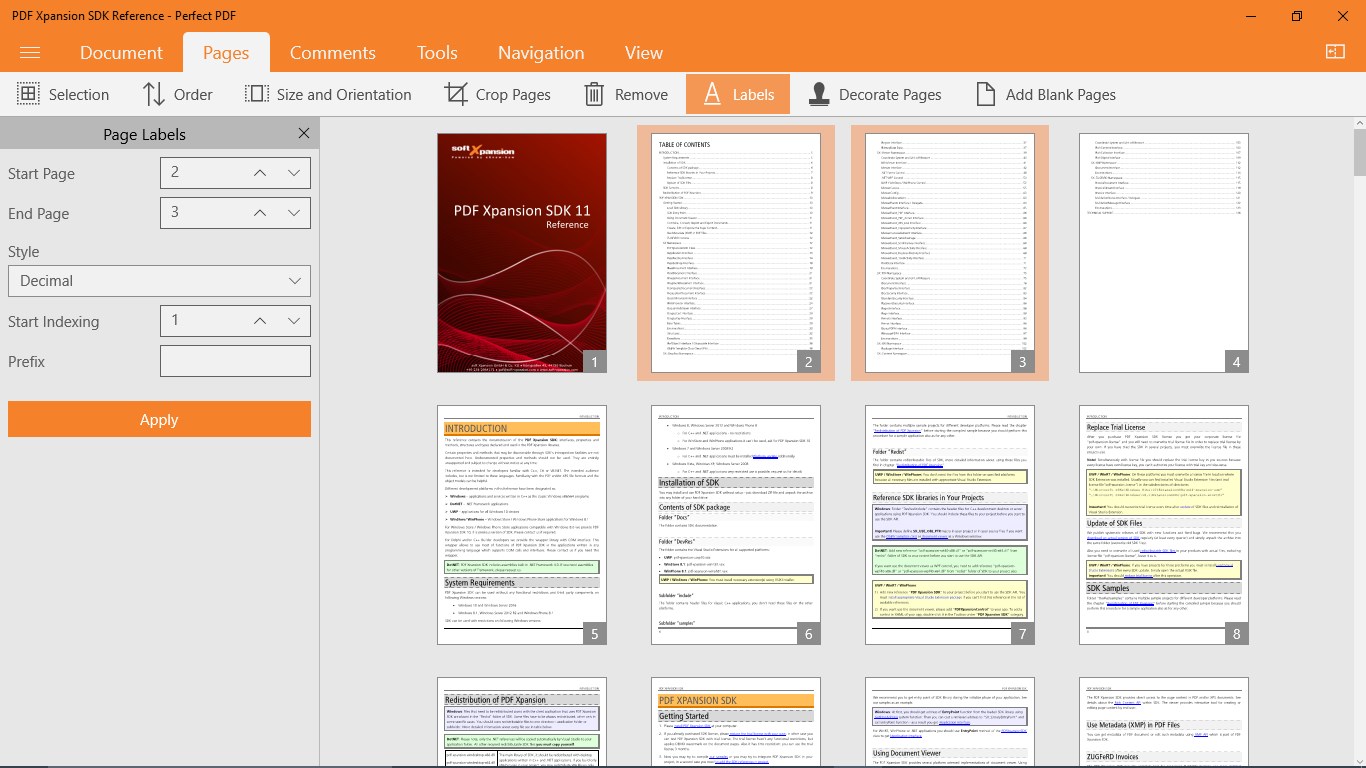Increase the Start Indexing value
The width and height of the screenshot is (1366, 768).
tap(259, 321)
